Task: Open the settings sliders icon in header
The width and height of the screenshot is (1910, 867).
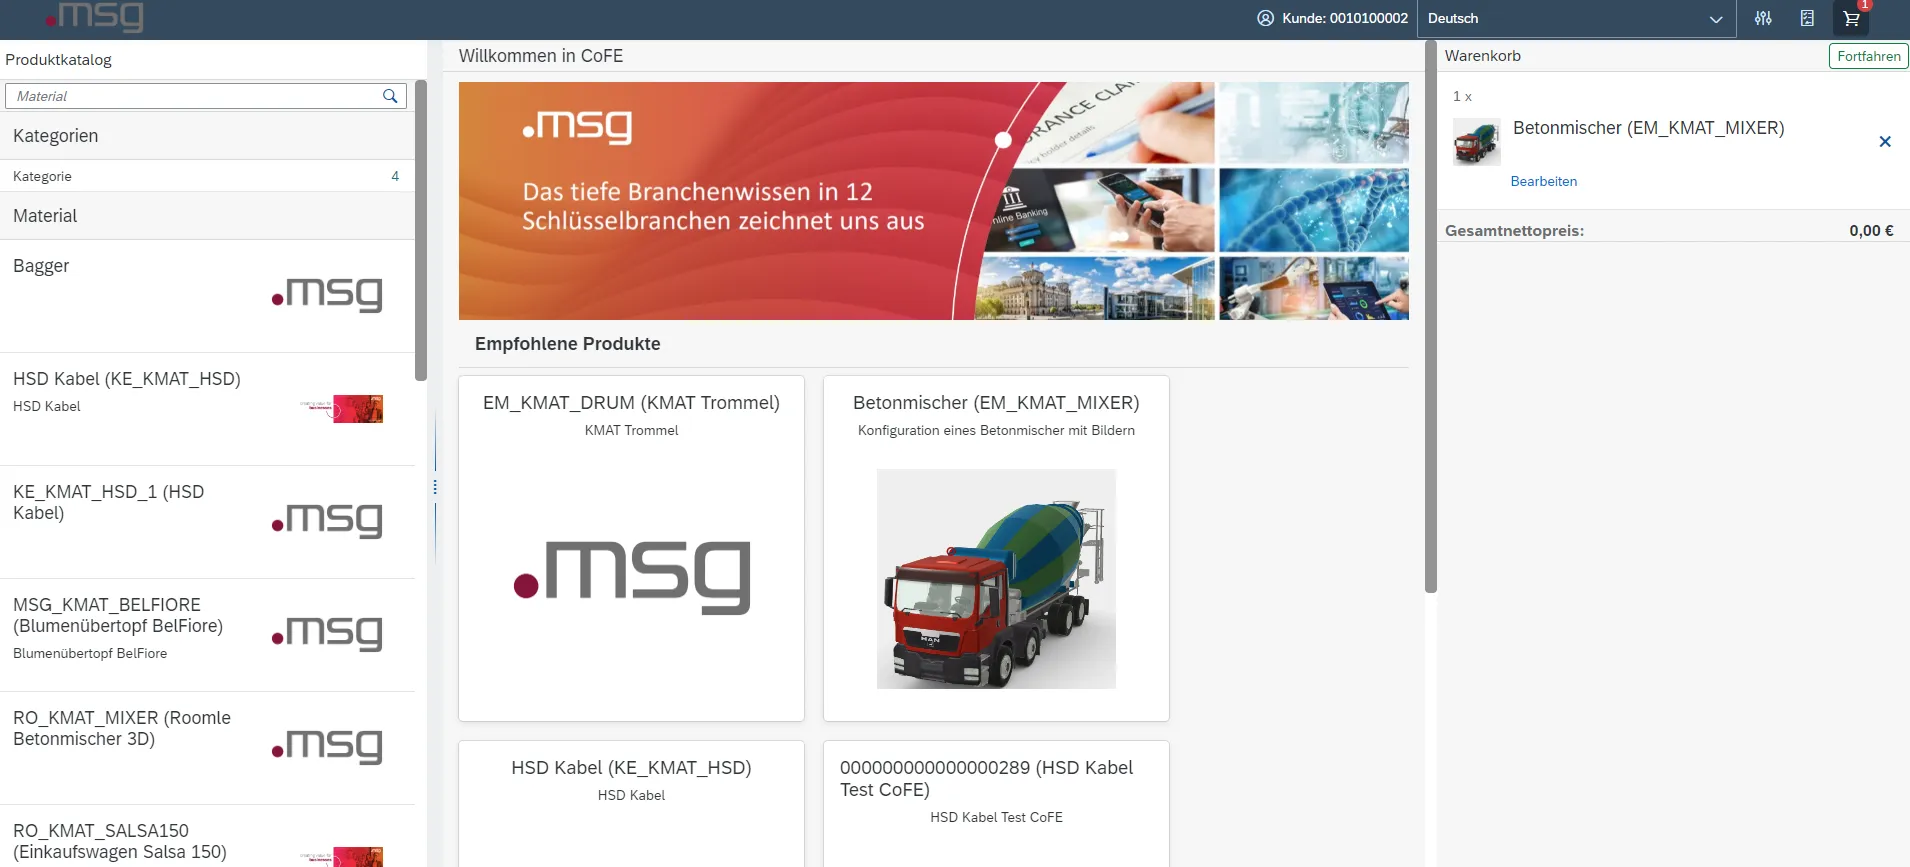Action: tap(1763, 18)
